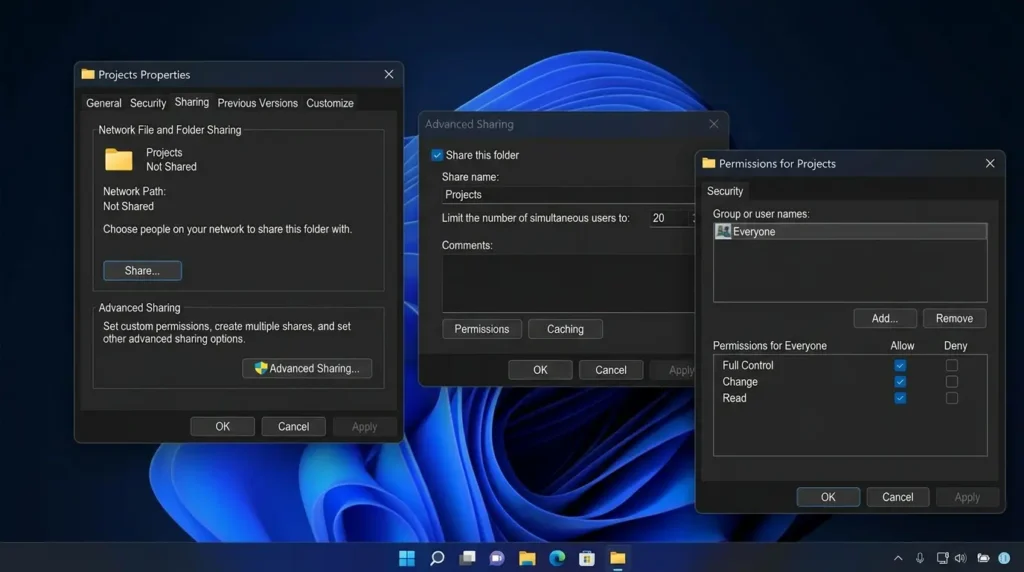
Task: Click the microphone tray icon
Action: 920,558
